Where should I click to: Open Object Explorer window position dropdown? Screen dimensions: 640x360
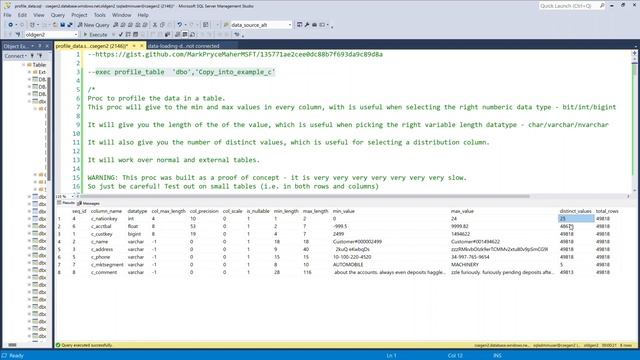tap(33, 46)
